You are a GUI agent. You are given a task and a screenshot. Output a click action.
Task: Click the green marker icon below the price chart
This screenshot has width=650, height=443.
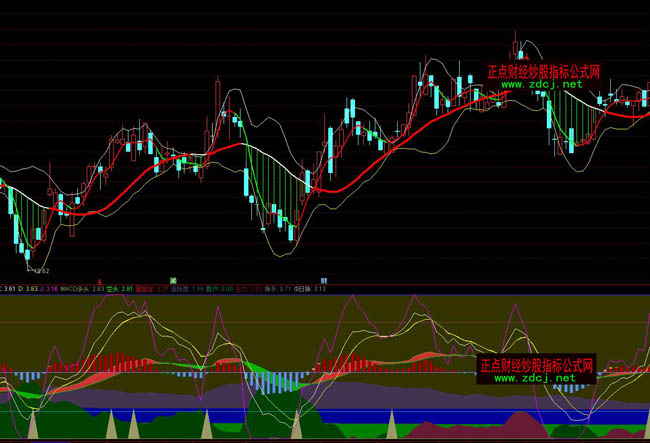click(x=173, y=278)
